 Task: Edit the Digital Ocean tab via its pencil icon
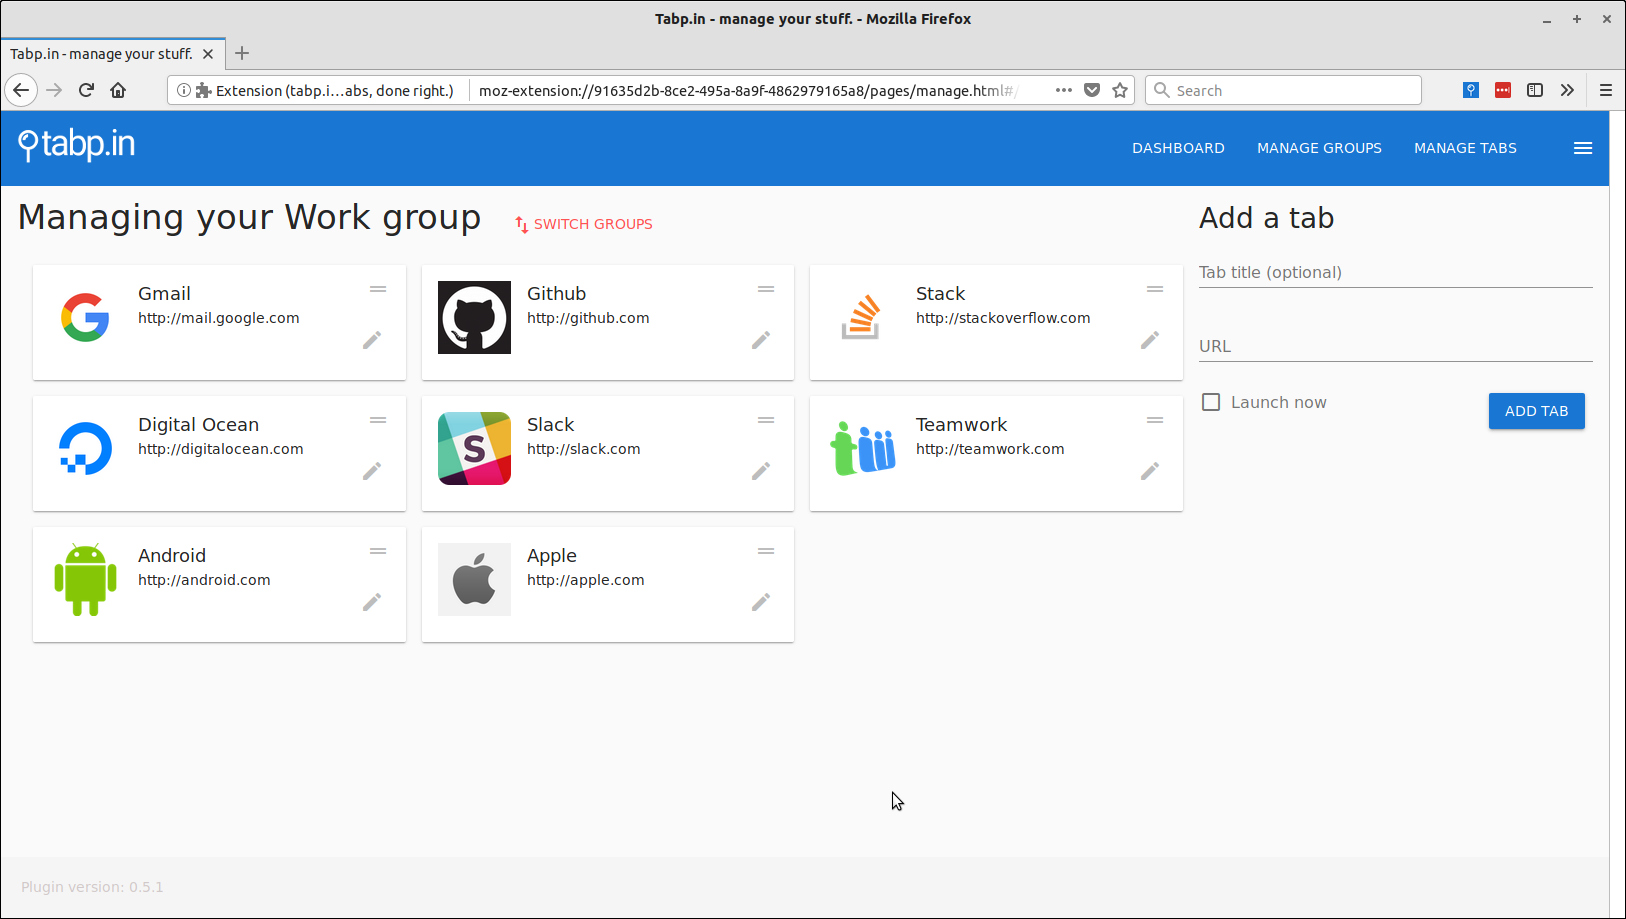coord(372,471)
